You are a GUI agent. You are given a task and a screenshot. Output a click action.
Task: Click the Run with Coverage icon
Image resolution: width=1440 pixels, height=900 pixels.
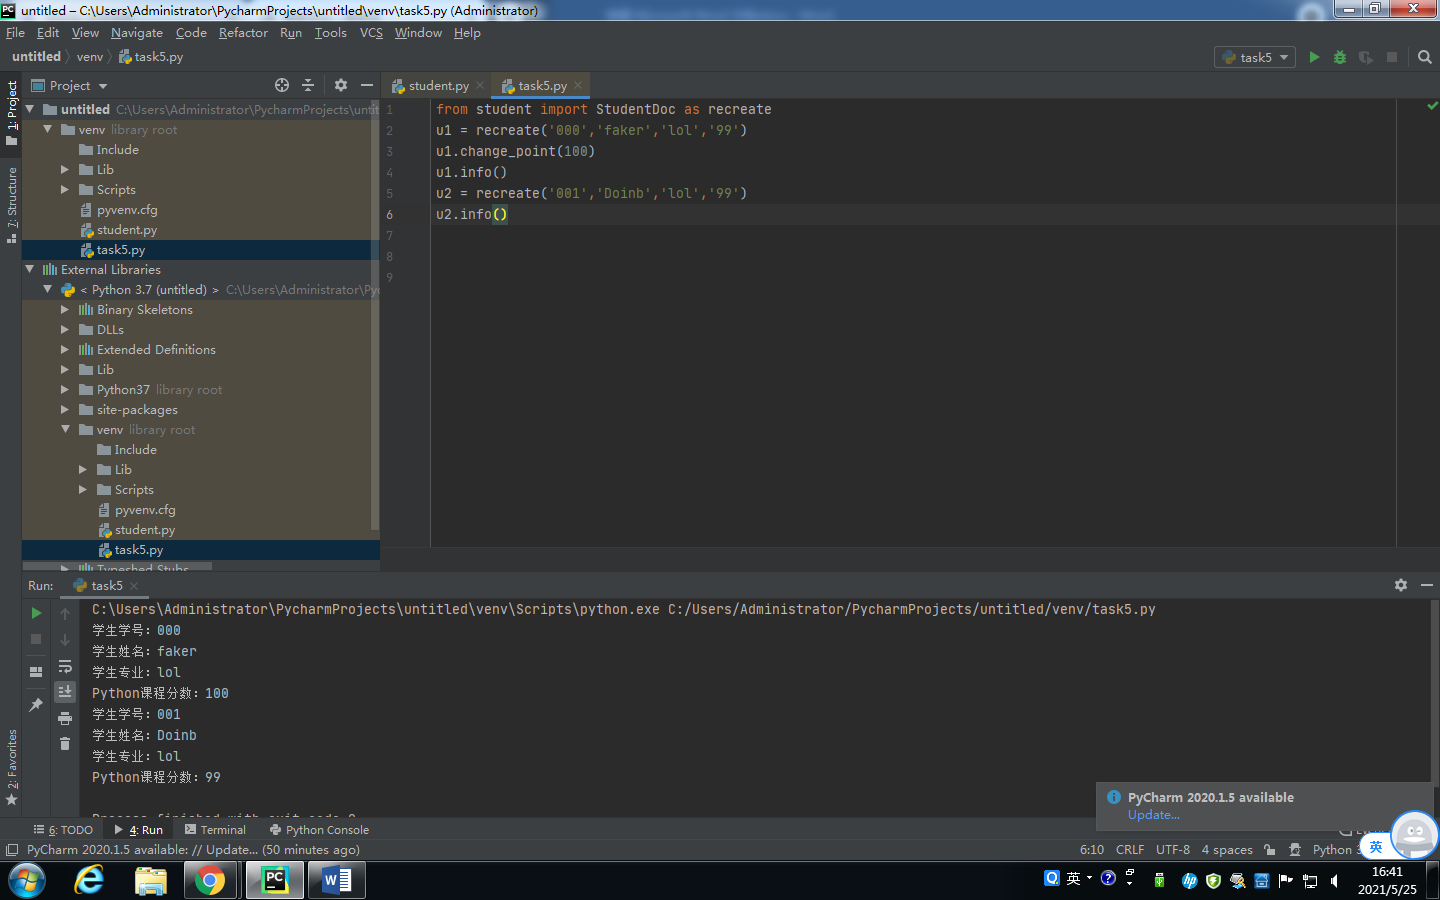click(x=1366, y=57)
